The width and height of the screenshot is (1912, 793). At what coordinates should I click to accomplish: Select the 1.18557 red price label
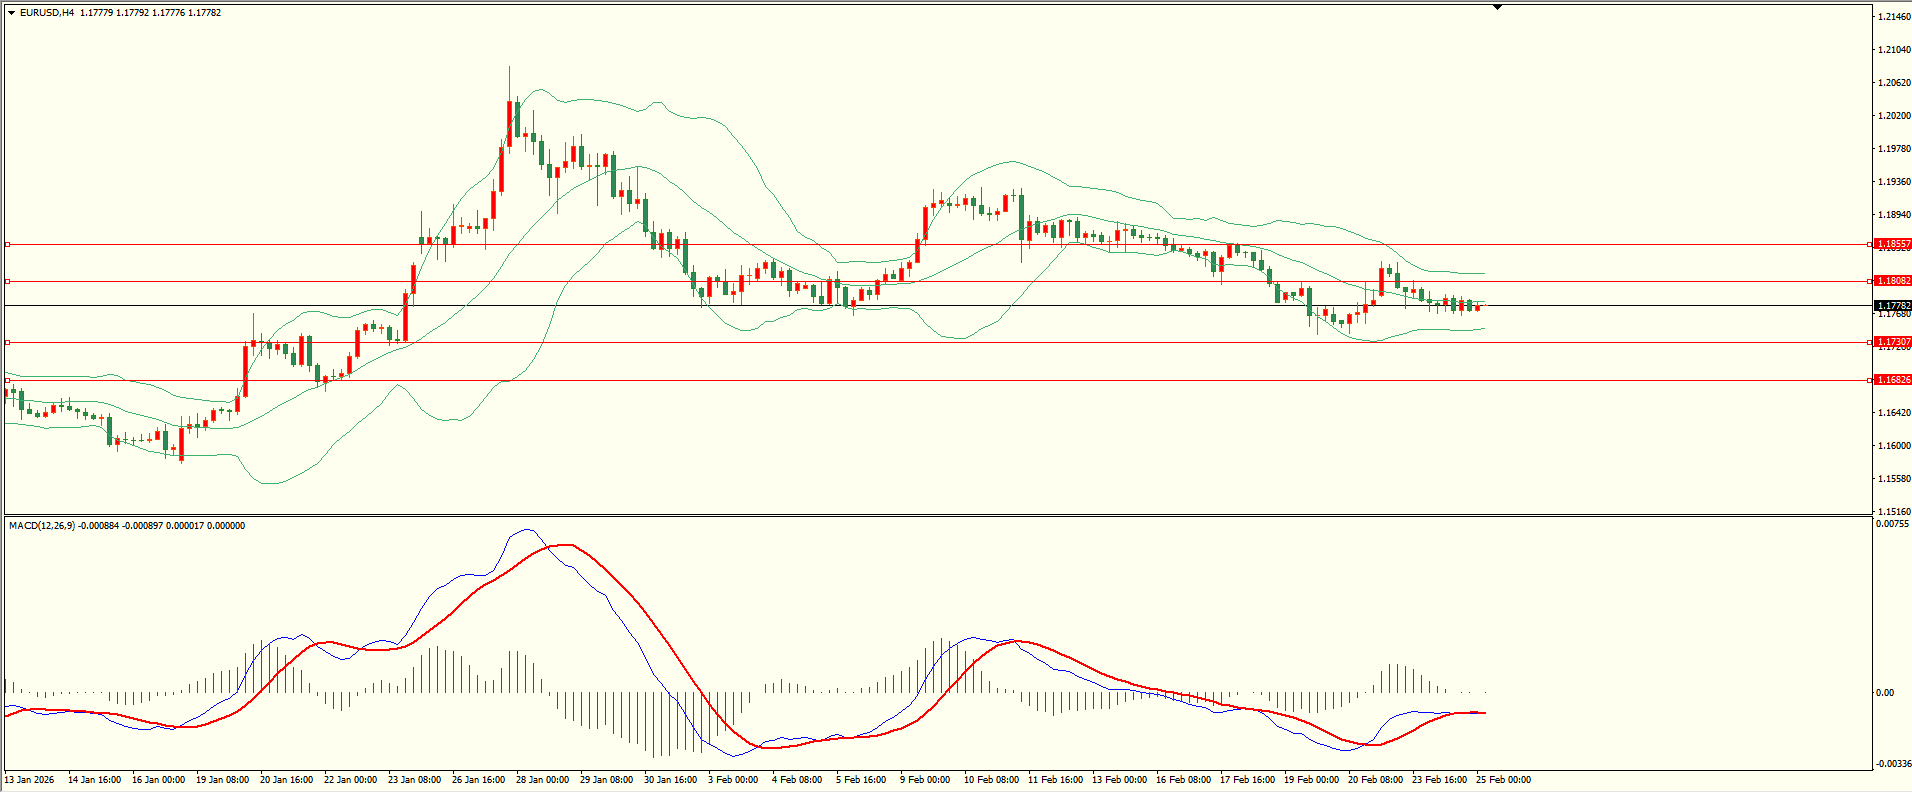pos(1892,244)
